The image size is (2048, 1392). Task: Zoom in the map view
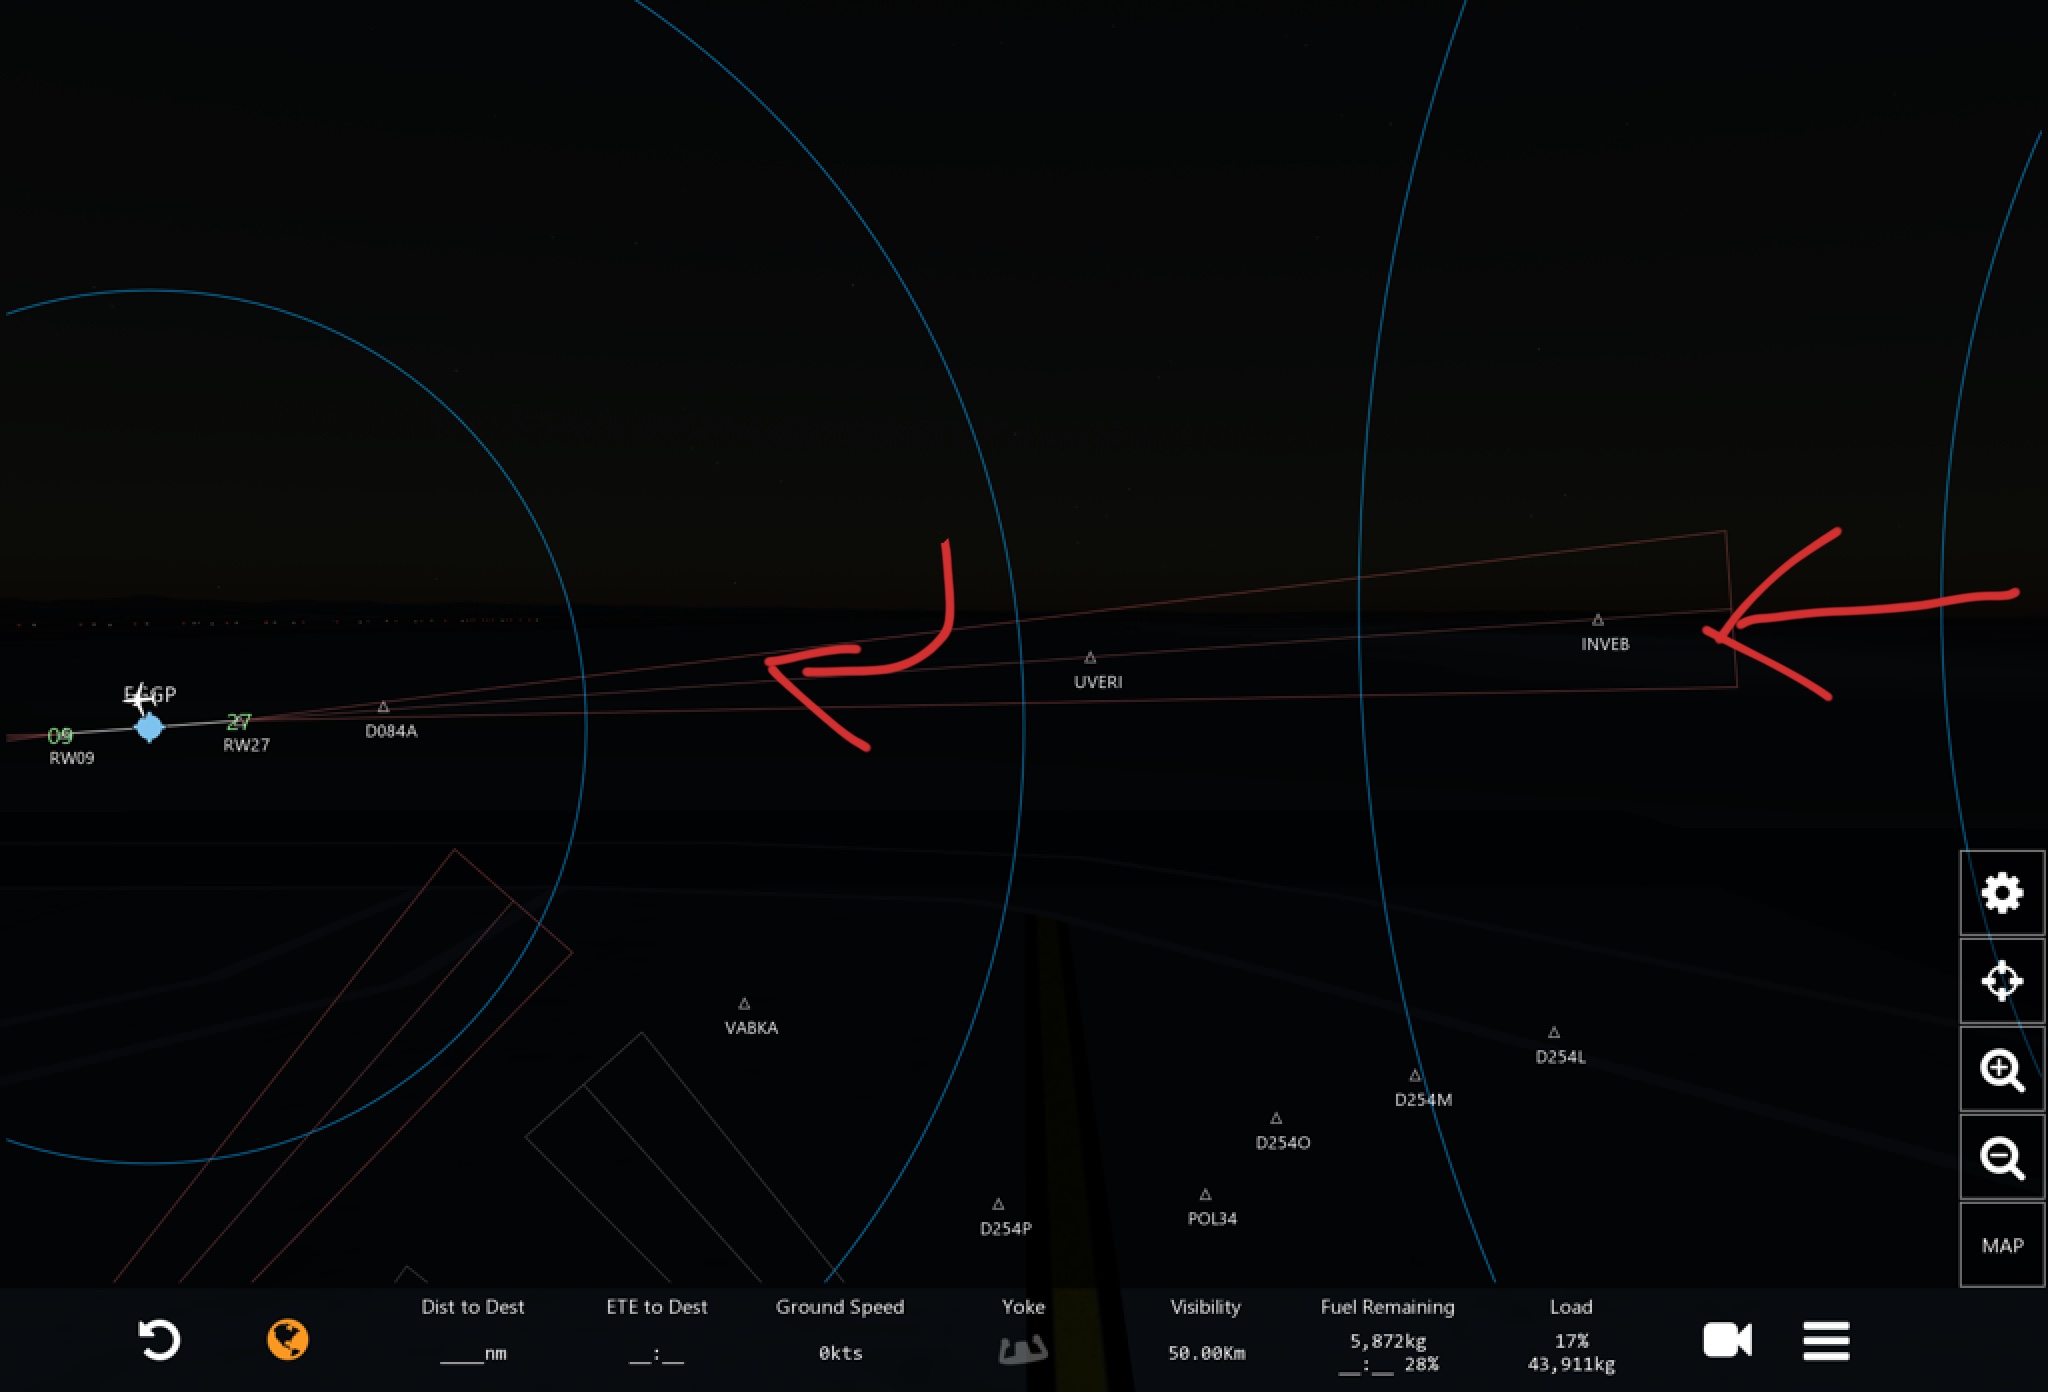click(x=2001, y=1069)
